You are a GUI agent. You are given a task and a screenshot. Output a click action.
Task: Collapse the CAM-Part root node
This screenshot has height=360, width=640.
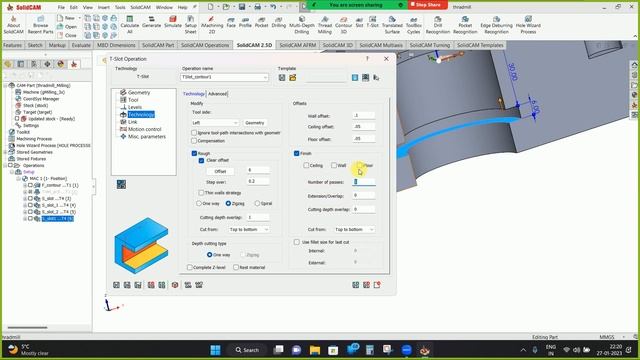[x=6, y=86]
